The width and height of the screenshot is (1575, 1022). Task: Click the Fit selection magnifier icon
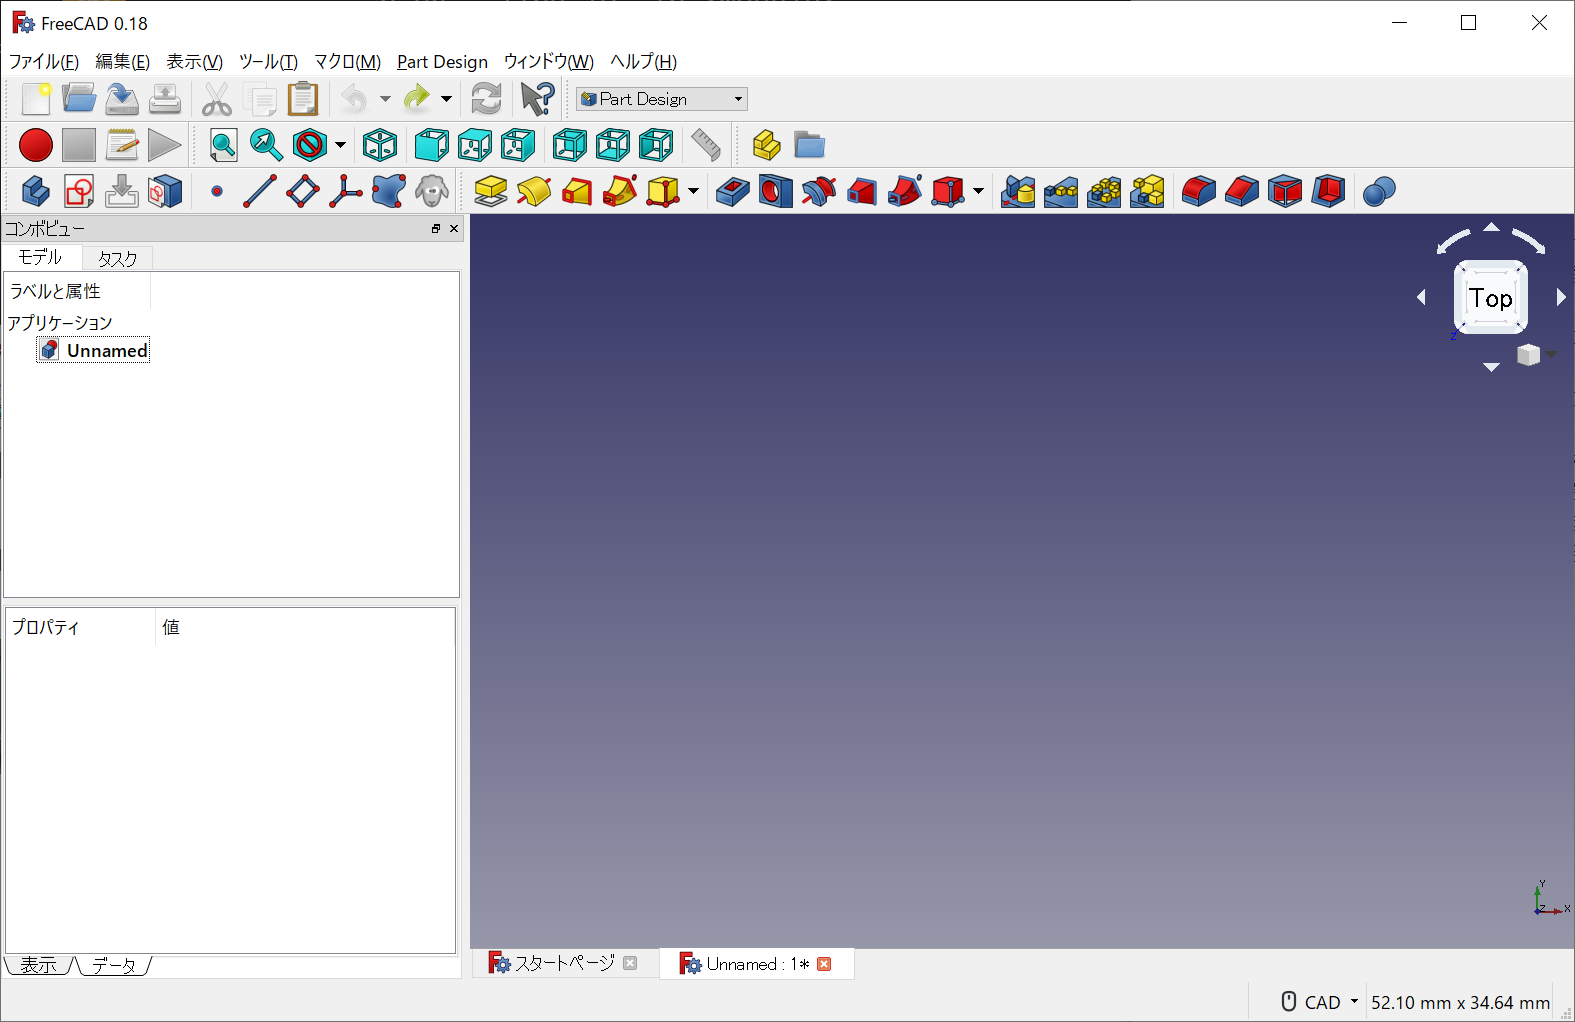point(266,145)
